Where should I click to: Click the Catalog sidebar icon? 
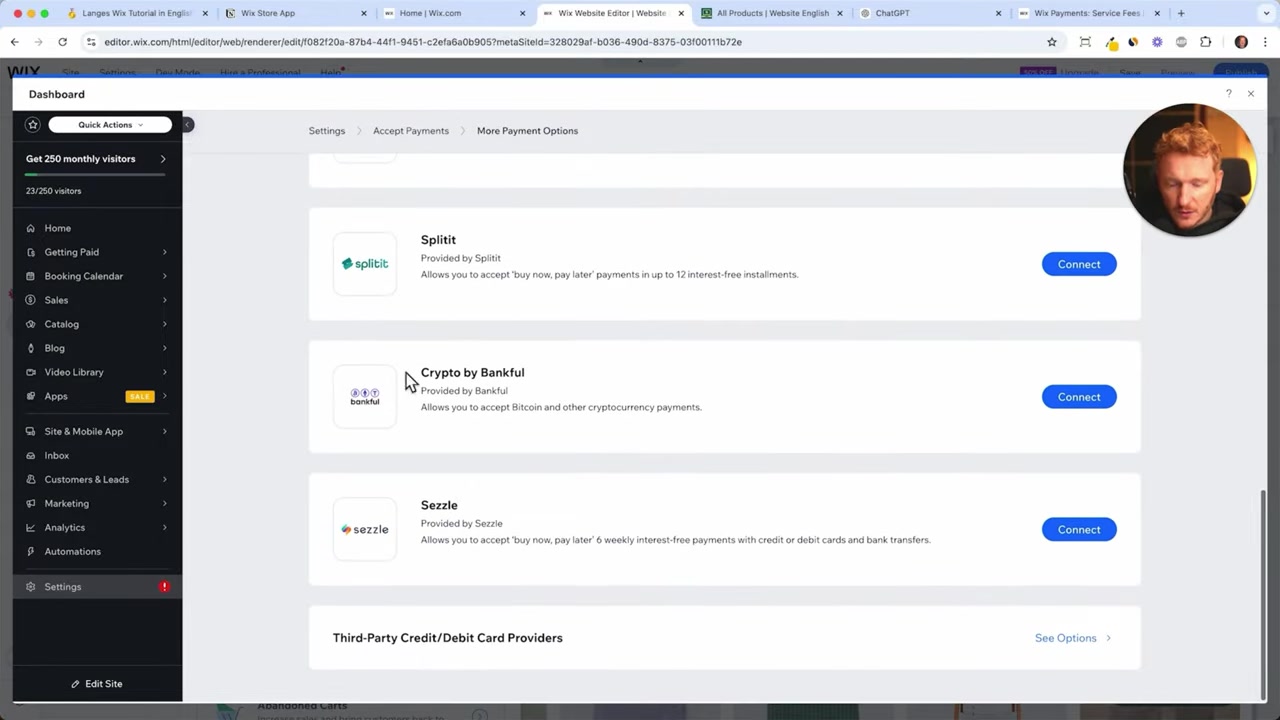(x=30, y=324)
